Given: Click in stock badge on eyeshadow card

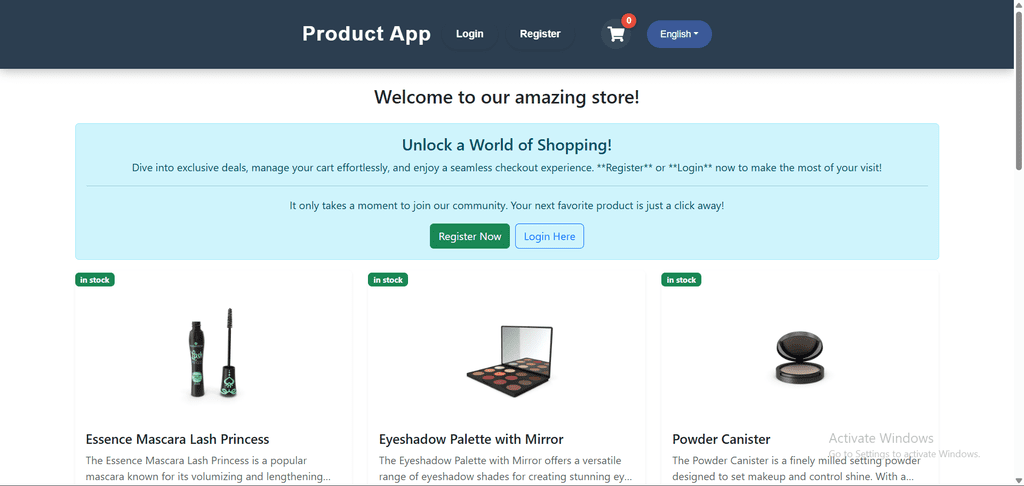Looking at the screenshot, I should tap(388, 280).
